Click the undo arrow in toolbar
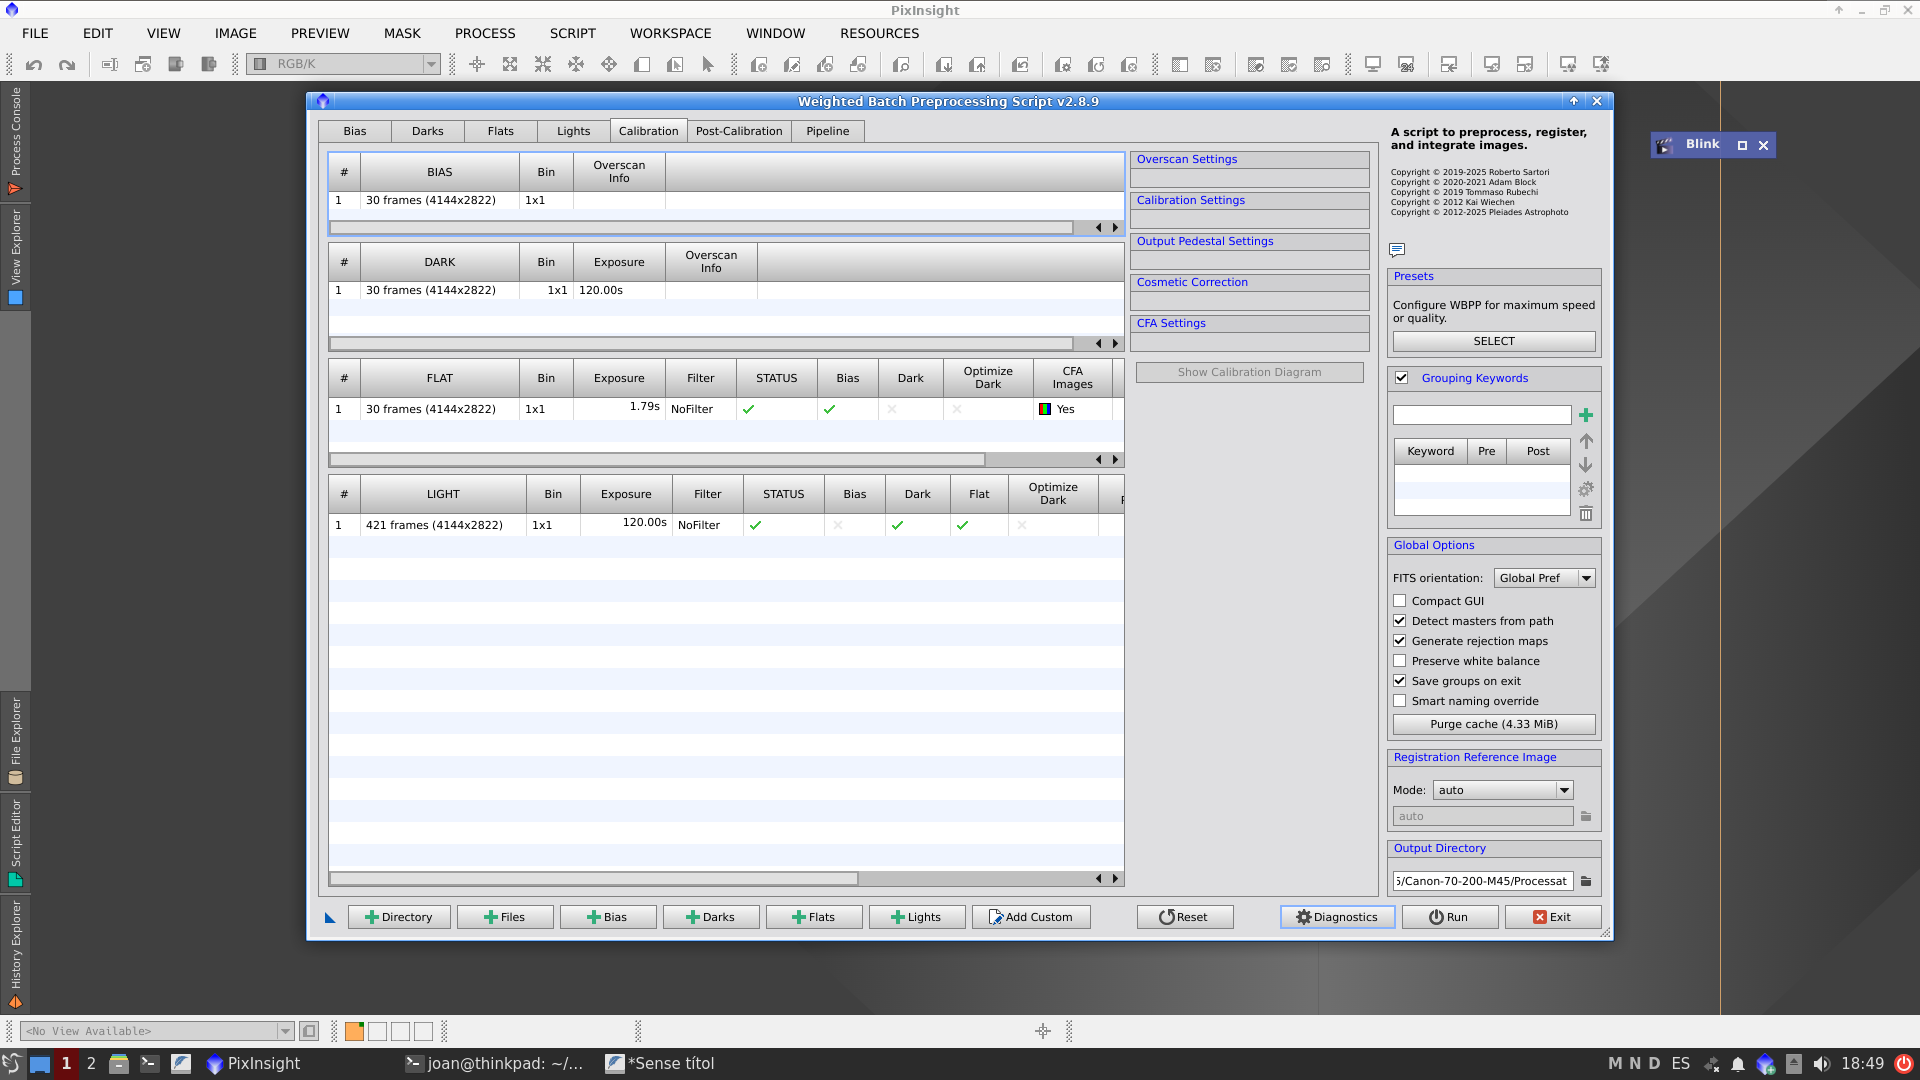Screen dimensions: 1920x1080 [34, 65]
